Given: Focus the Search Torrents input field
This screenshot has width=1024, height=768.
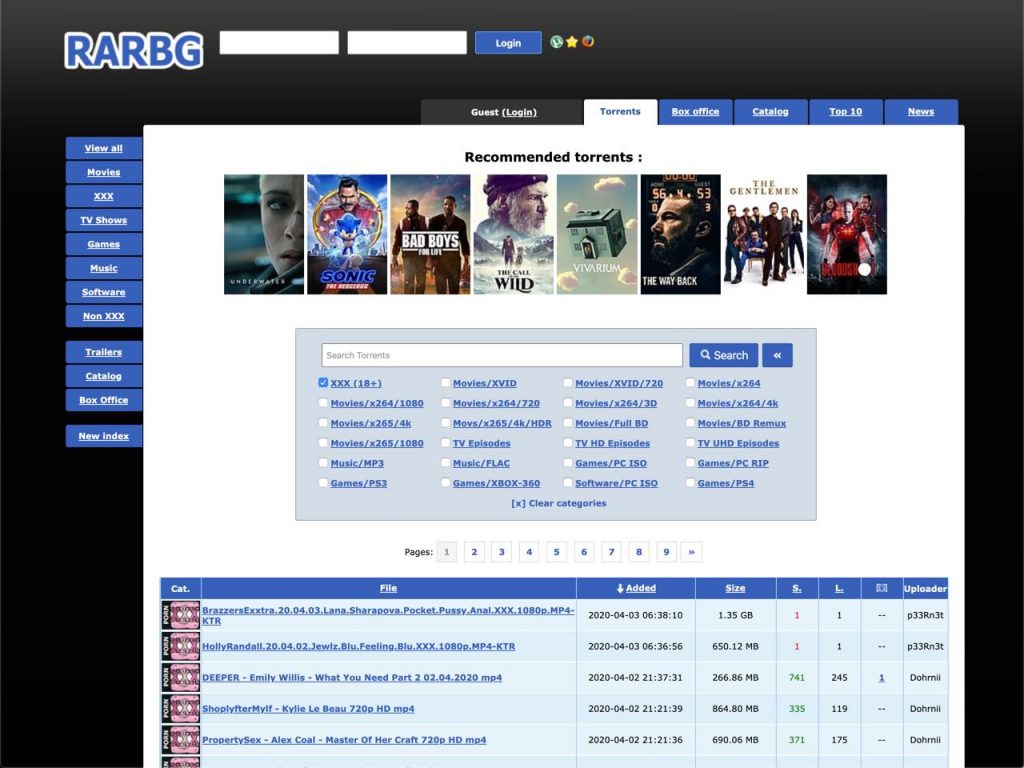Looking at the screenshot, I should [x=502, y=355].
